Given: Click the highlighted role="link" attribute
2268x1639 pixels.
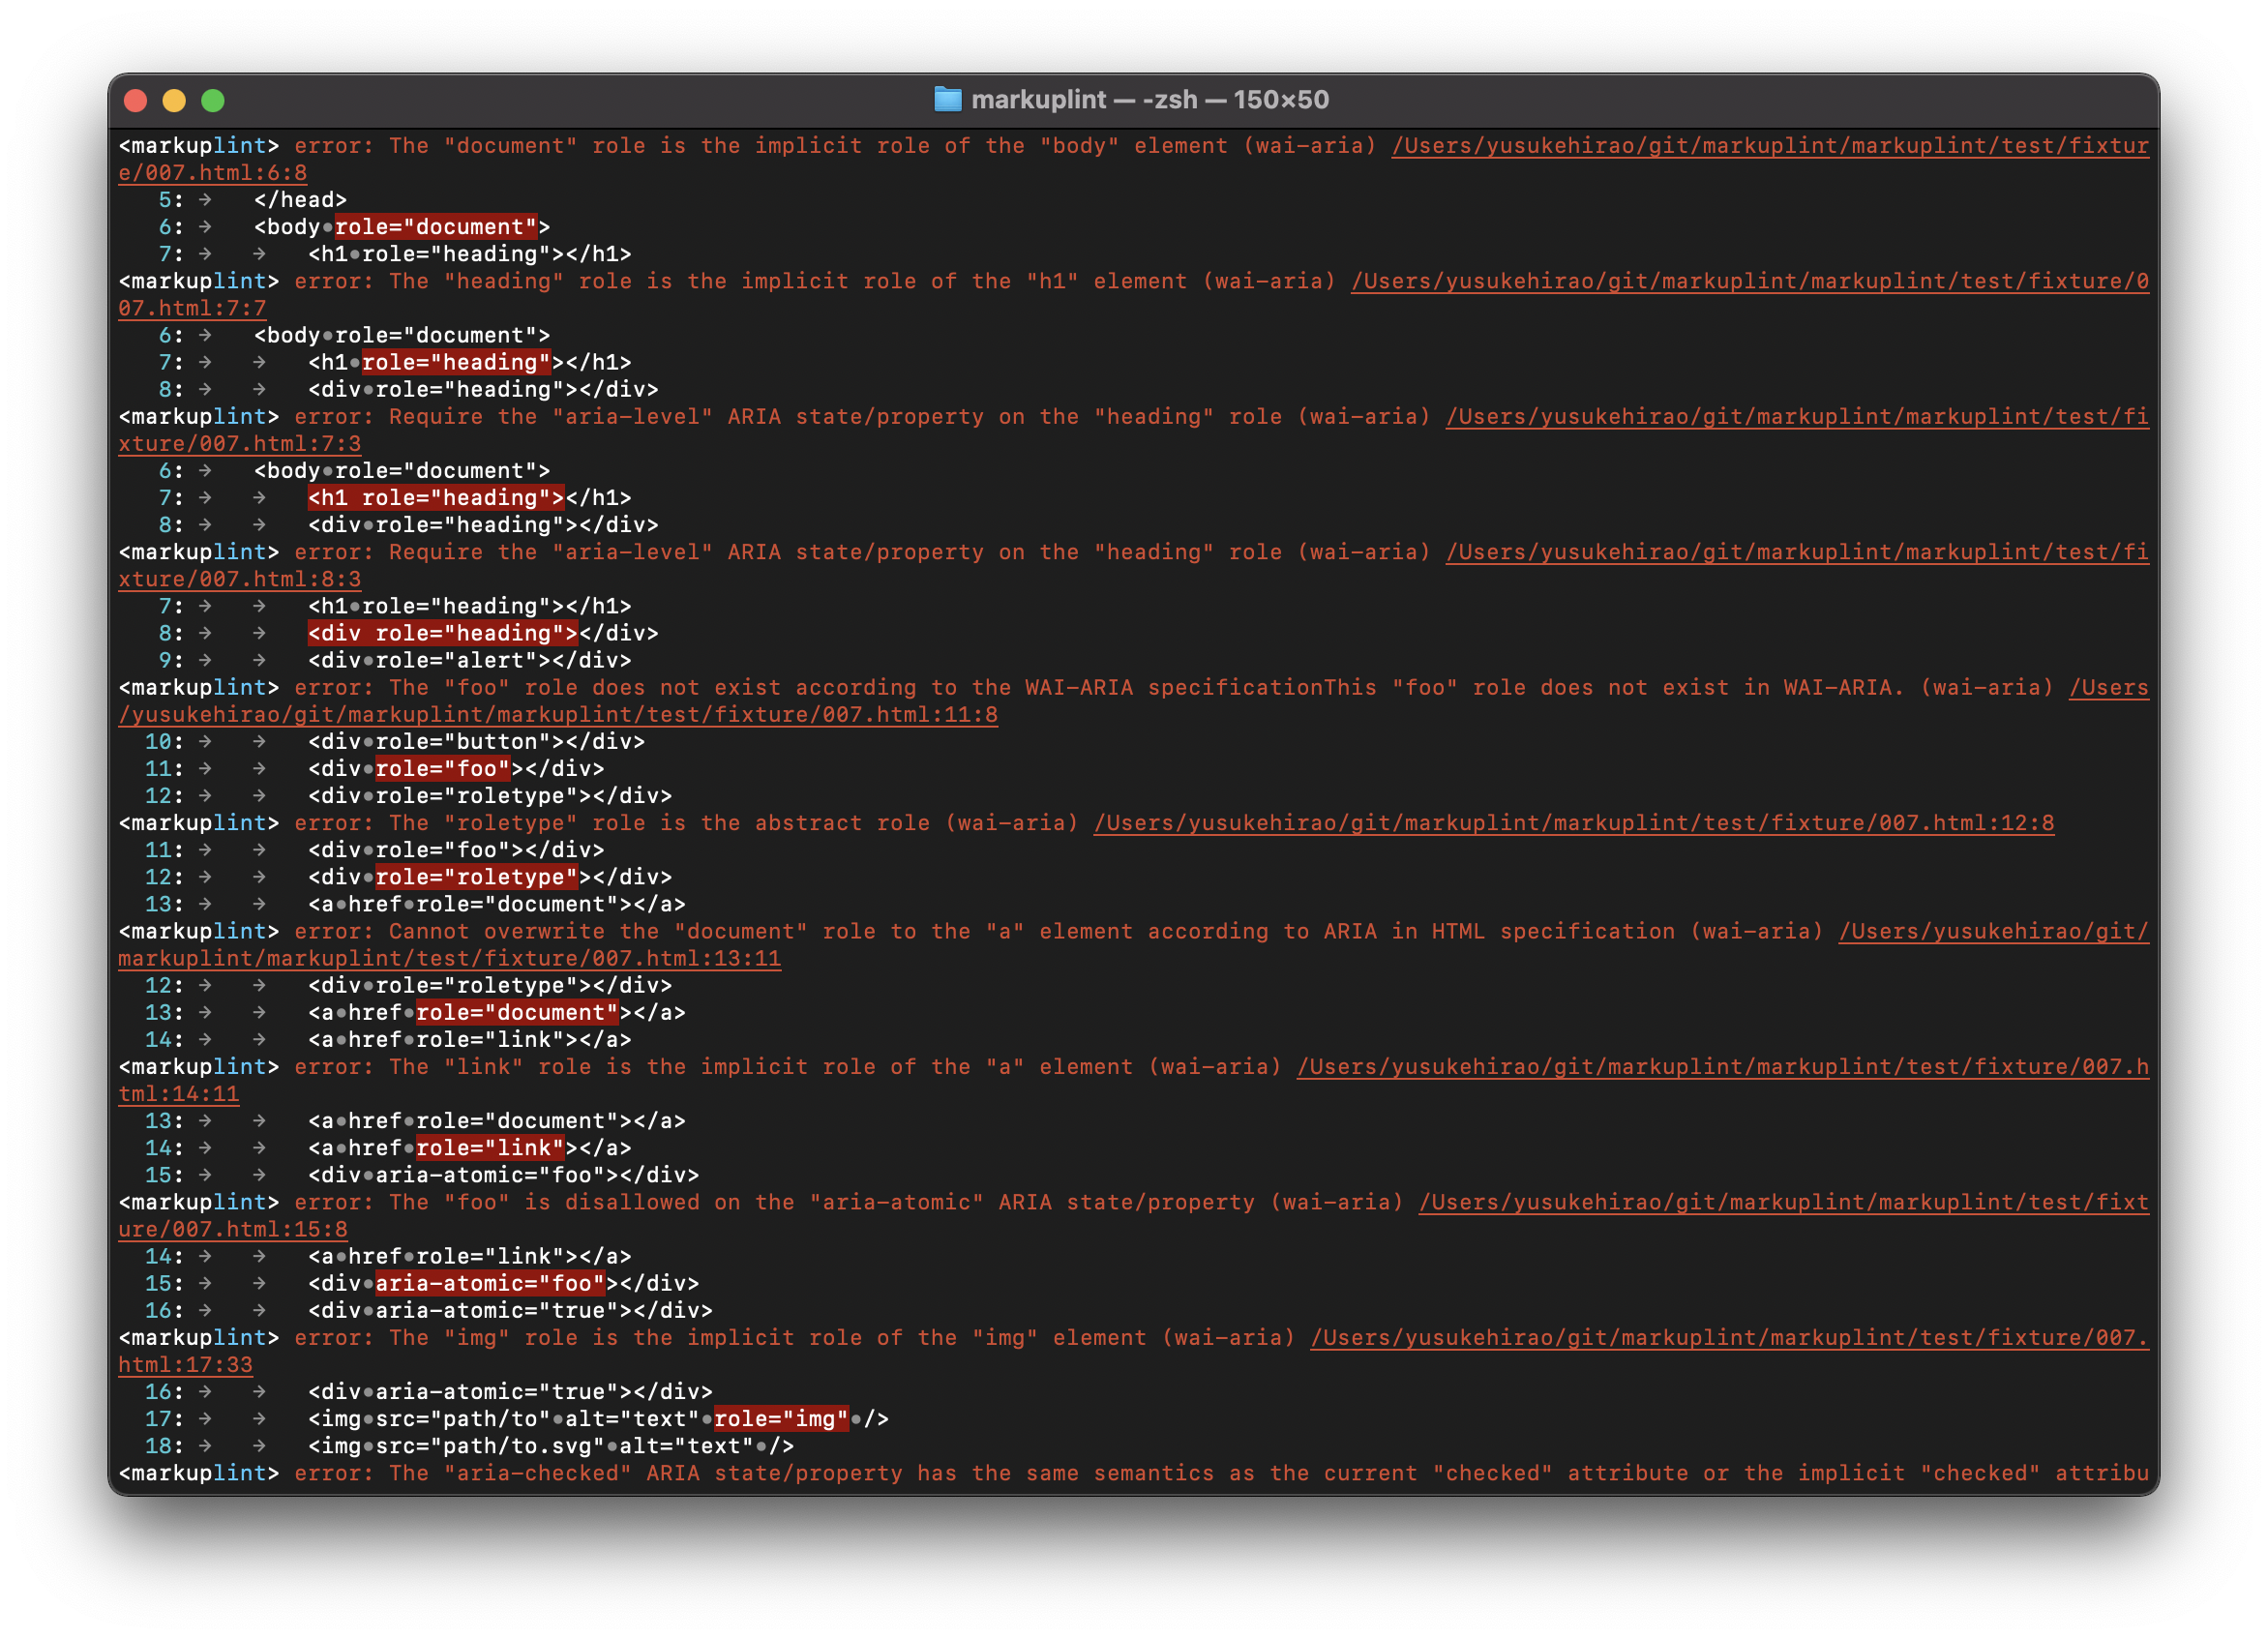Looking at the screenshot, I should (x=490, y=1148).
